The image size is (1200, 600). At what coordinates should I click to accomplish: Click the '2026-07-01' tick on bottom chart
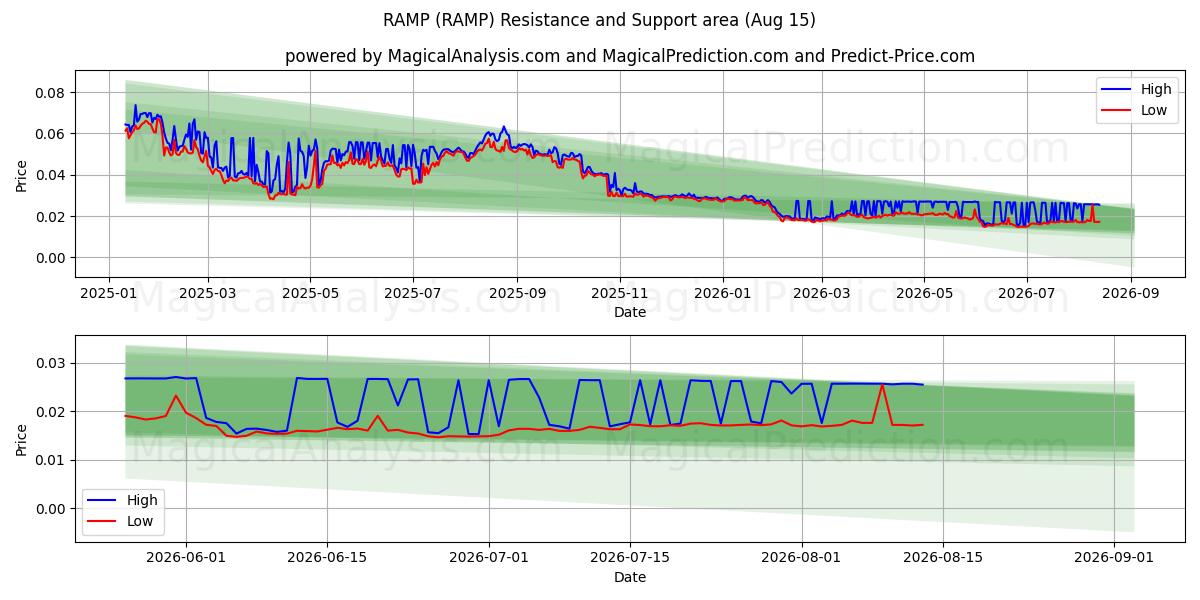(489, 558)
